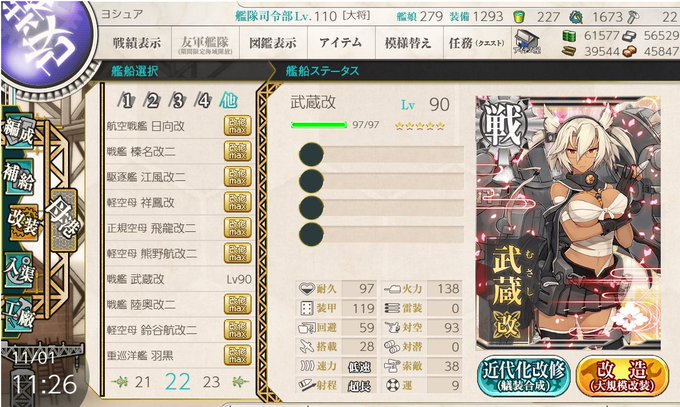Open the 入渠 docking side icon

[x=18, y=271]
